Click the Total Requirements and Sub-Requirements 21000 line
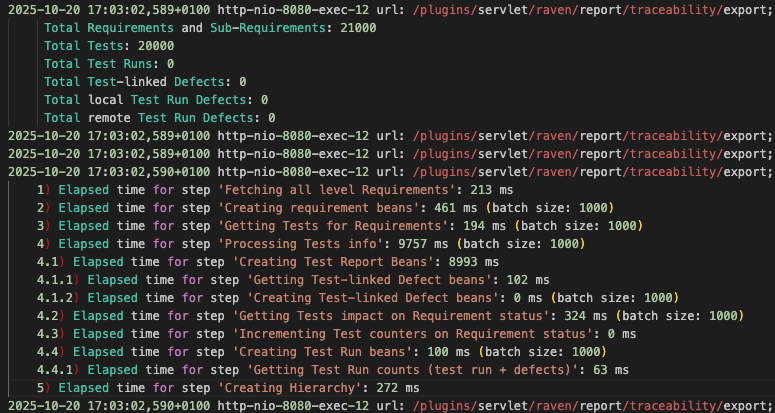Viewport: 775px width, 413px height. (x=210, y=28)
